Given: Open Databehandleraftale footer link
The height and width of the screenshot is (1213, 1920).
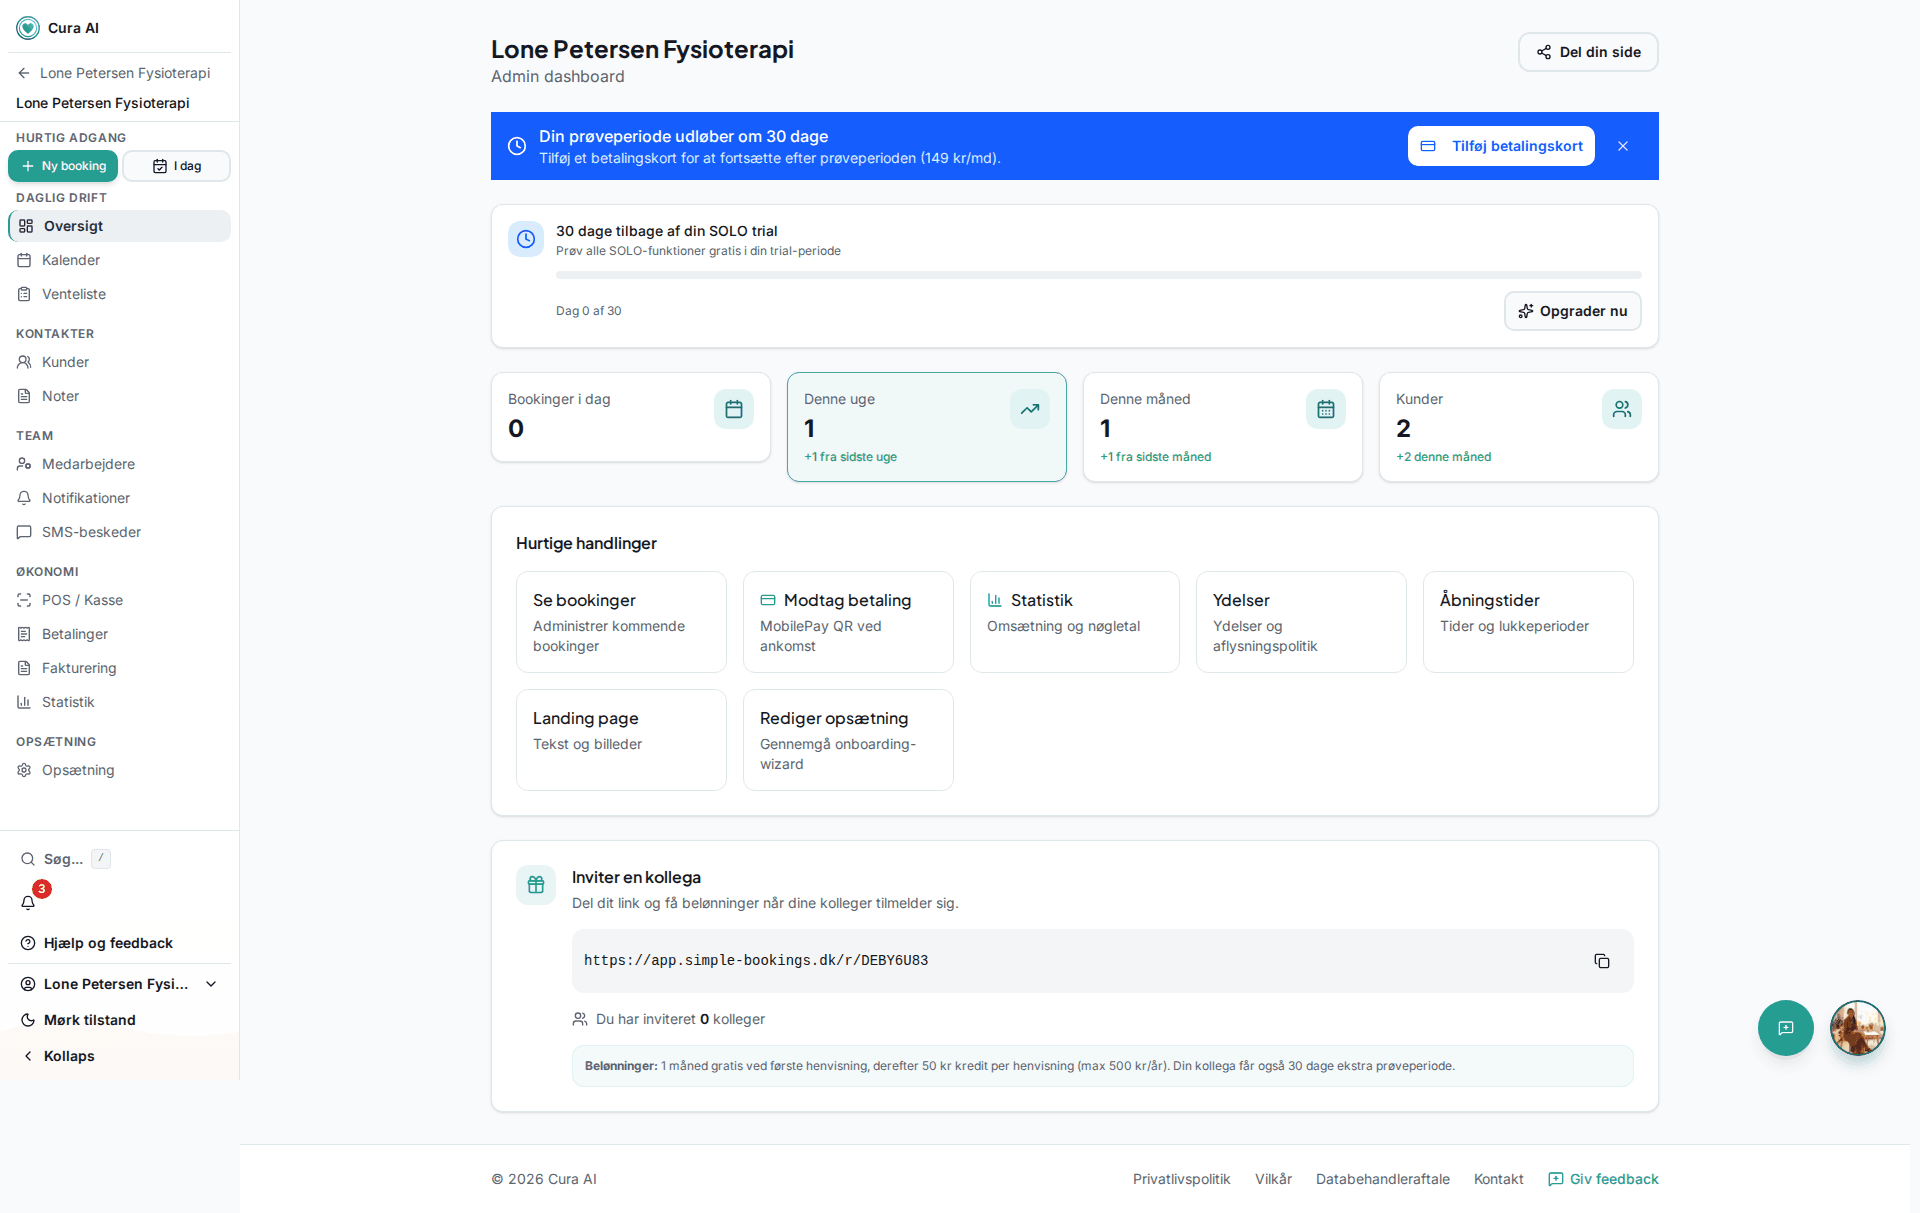Looking at the screenshot, I should pyautogui.click(x=1383, y=1179).
